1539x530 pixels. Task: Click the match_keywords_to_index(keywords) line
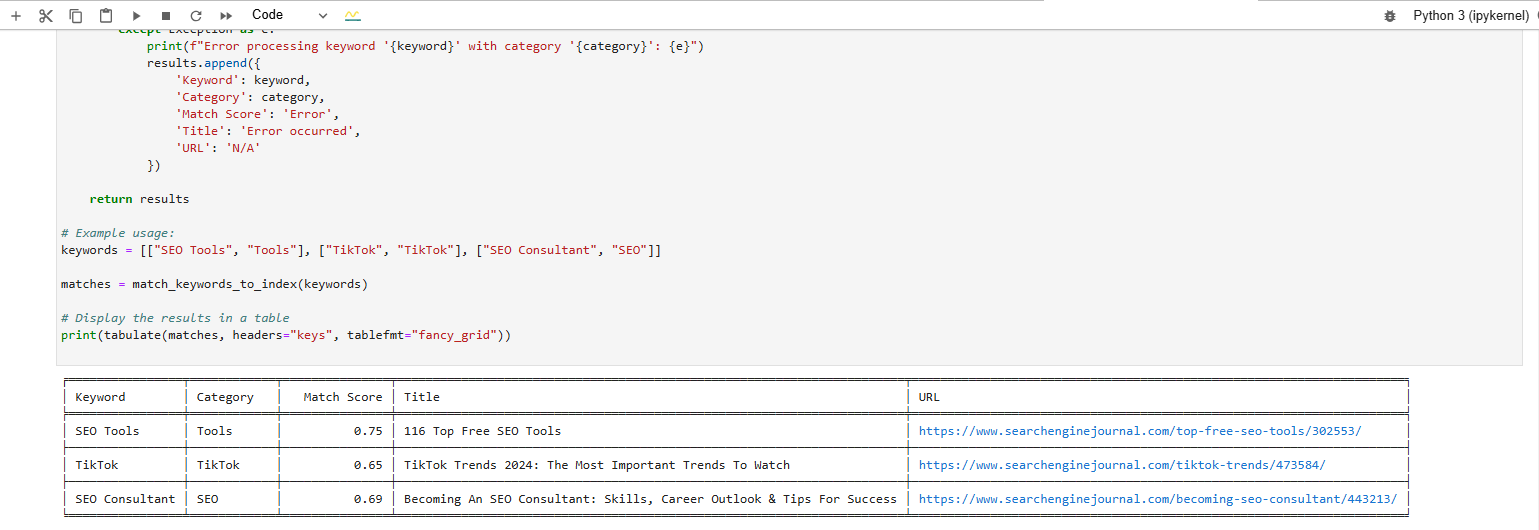pos(214,284)
